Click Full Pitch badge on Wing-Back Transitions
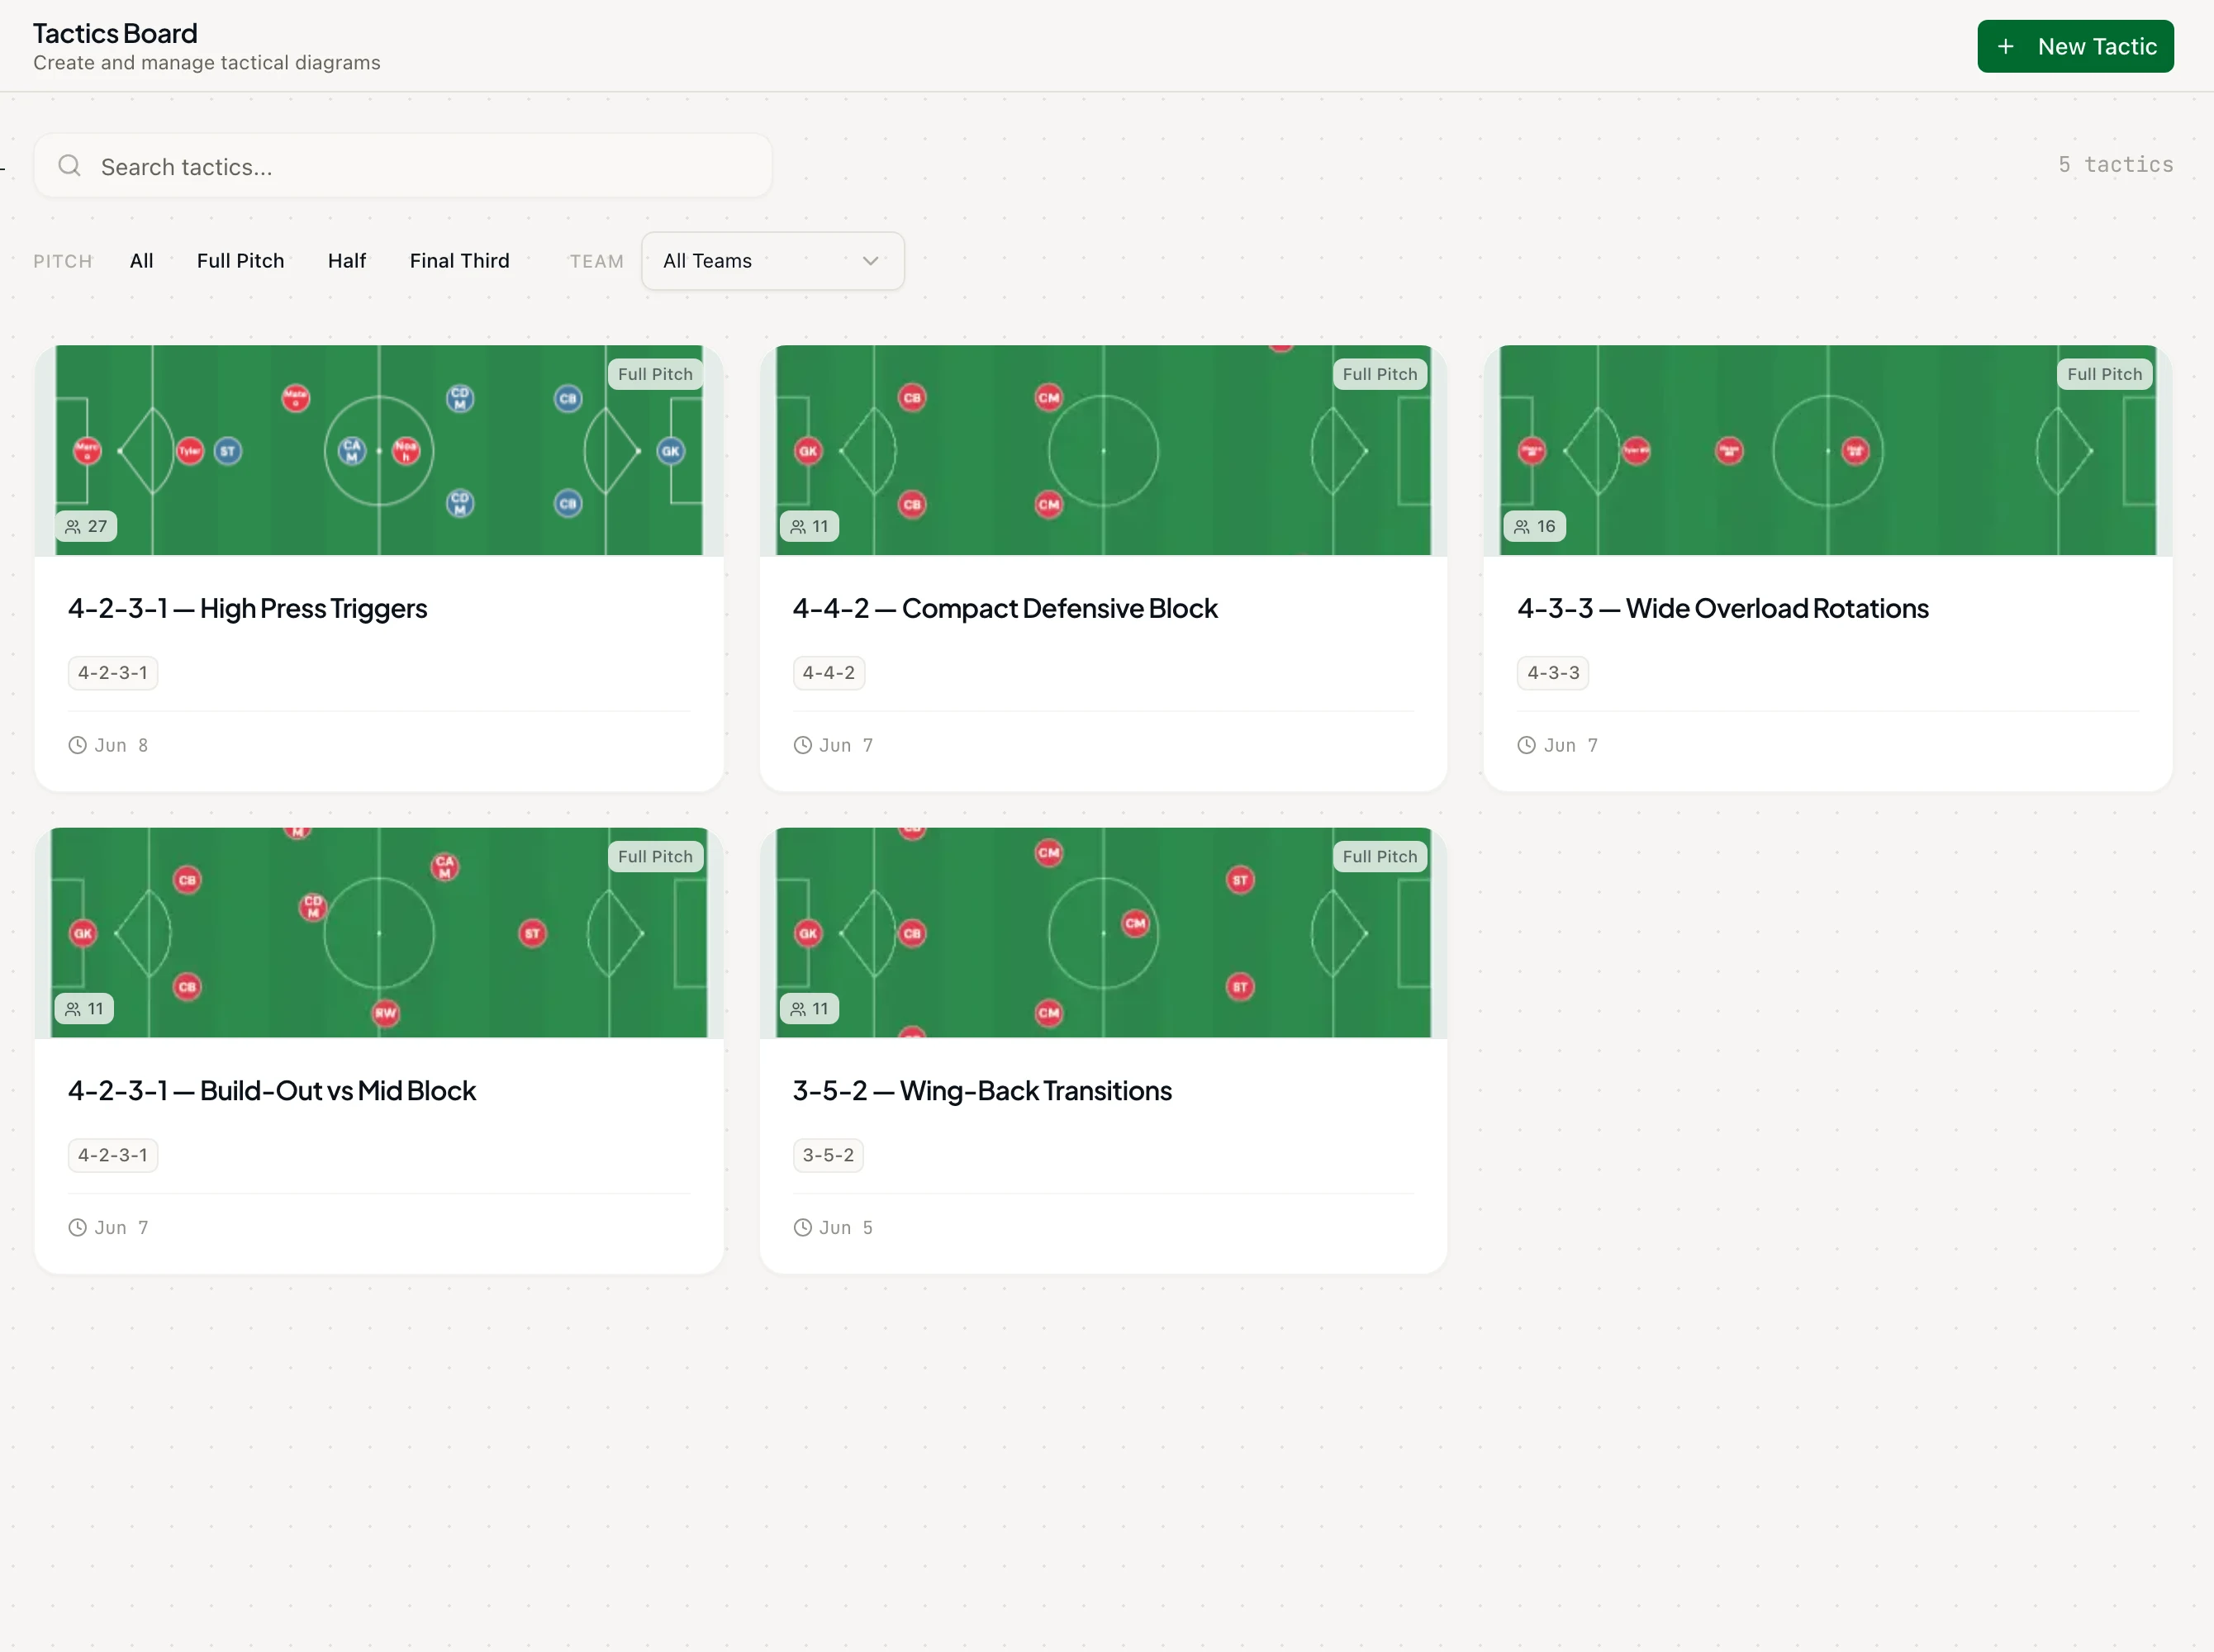Screen dimensions: 2214x1652 (1380, 856)
